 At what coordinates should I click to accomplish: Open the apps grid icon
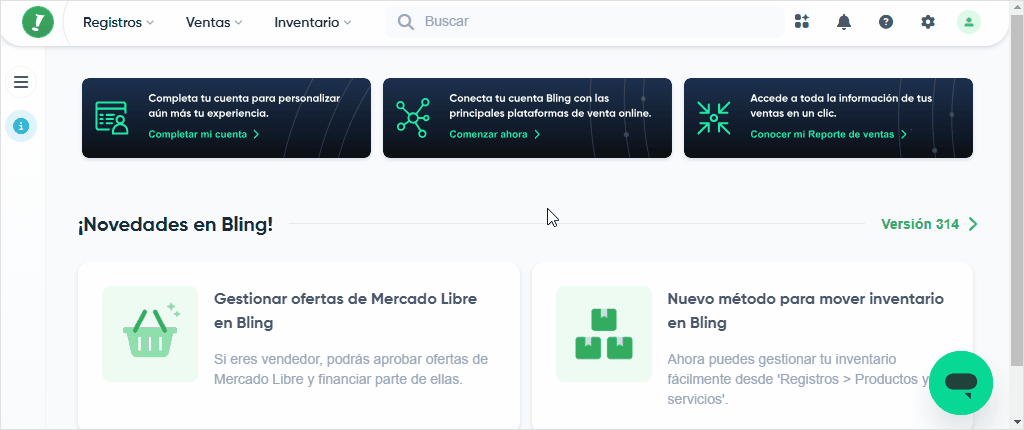click(801, 22)
